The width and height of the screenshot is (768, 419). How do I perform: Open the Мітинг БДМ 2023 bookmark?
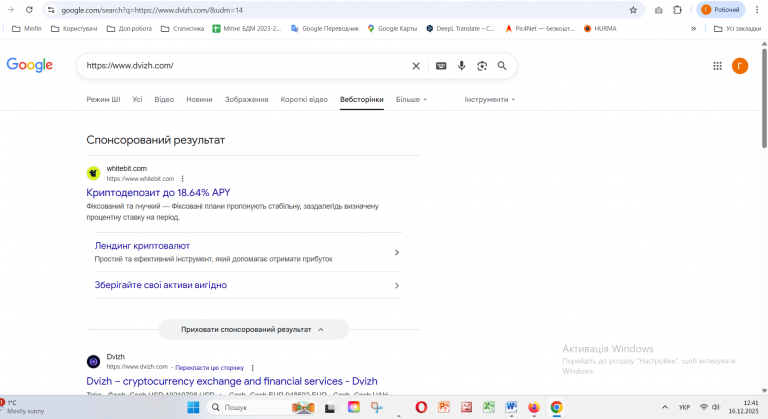(x=247, y=28)
